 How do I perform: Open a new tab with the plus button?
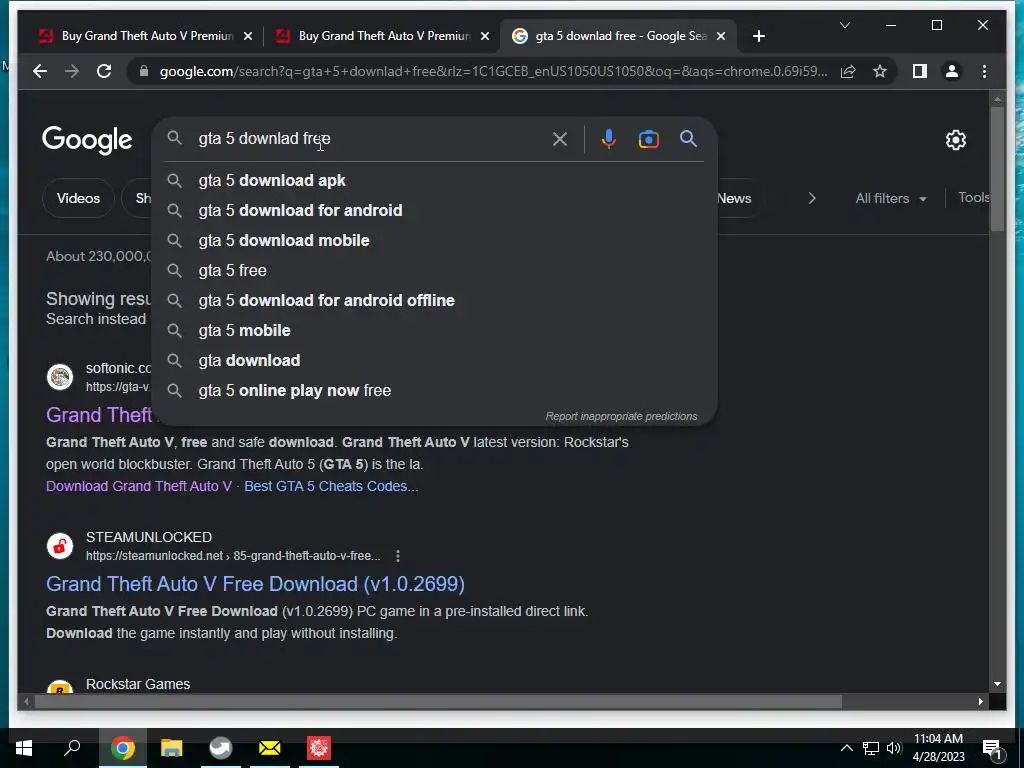point(758,36)
